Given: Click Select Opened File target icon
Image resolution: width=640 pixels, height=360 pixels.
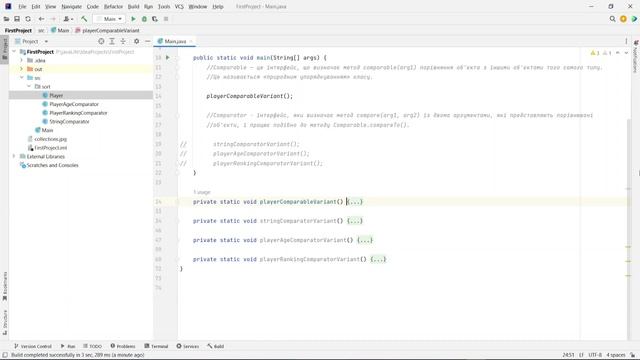Looking at the screenshot, I should coord(101,41).
